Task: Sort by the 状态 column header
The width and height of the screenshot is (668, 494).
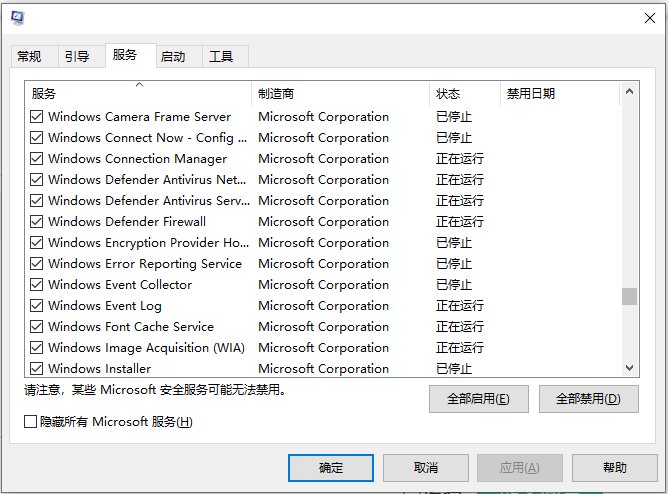Action: (465, 94)
